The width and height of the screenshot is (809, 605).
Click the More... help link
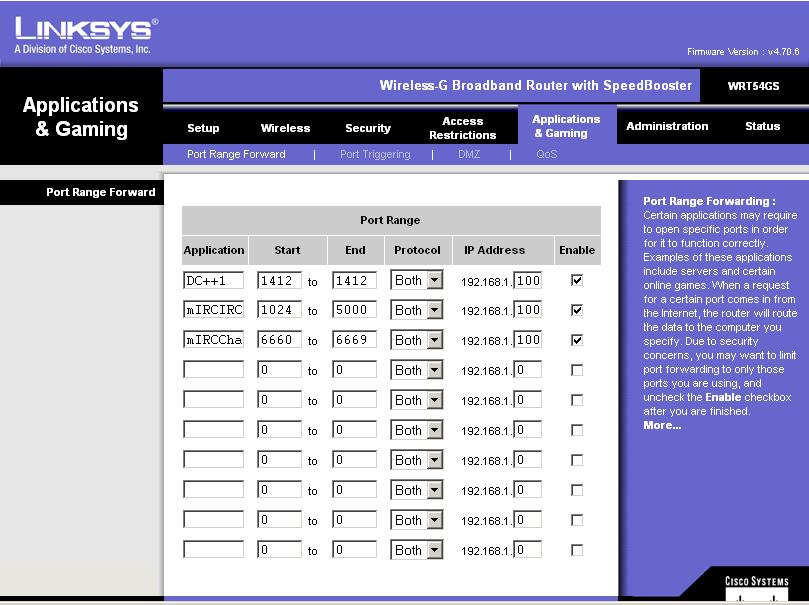tap(662, 426)
